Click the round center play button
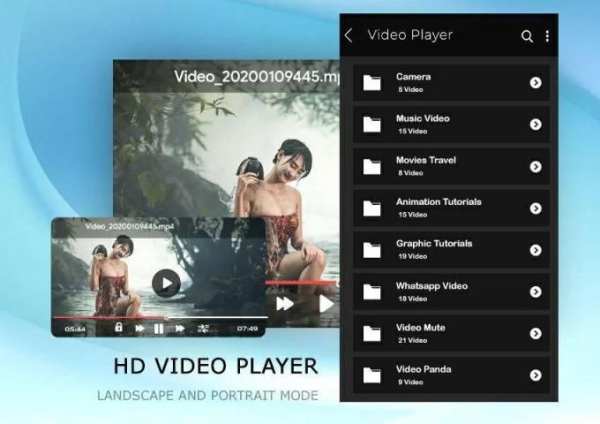 (x=166, y=283)
